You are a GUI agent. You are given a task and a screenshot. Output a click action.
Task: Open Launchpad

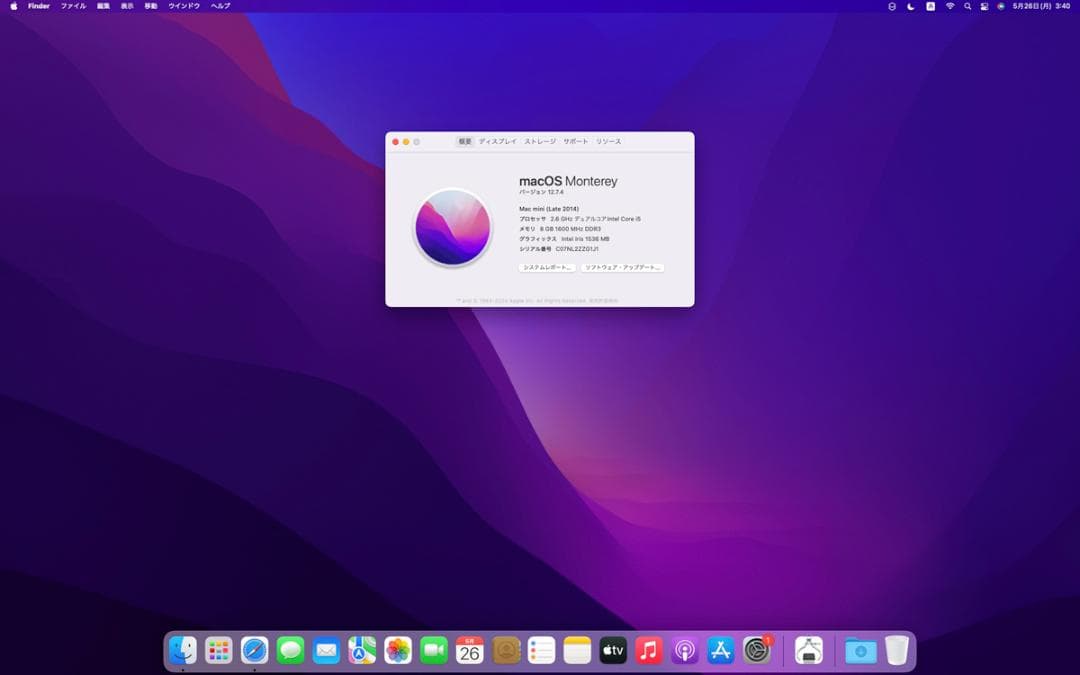[219, 650]
